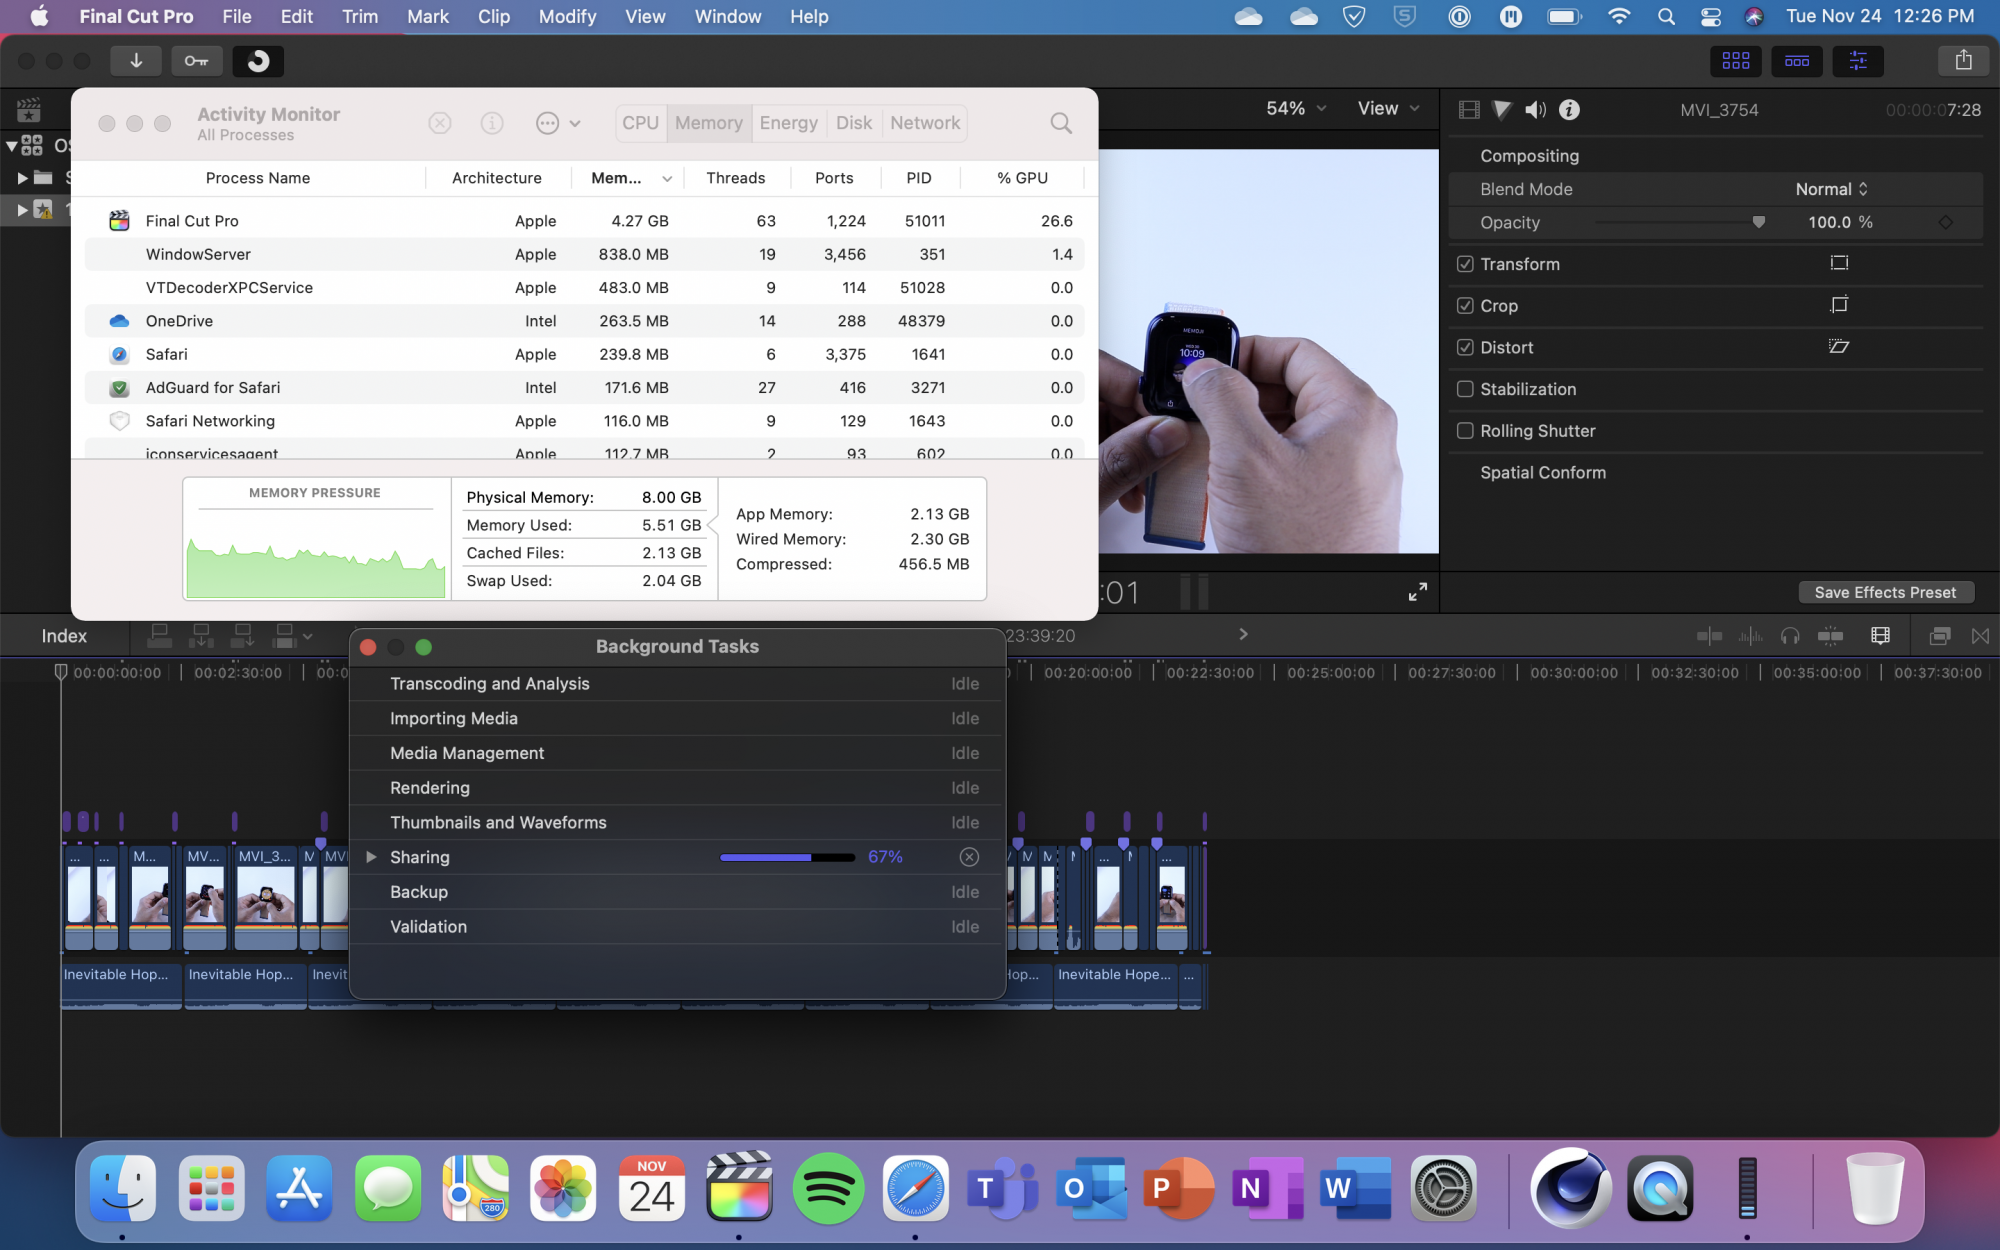Open the viewer 54% zoom dropdown
Screen dimensions: 2000x1250
[1295, 108]
